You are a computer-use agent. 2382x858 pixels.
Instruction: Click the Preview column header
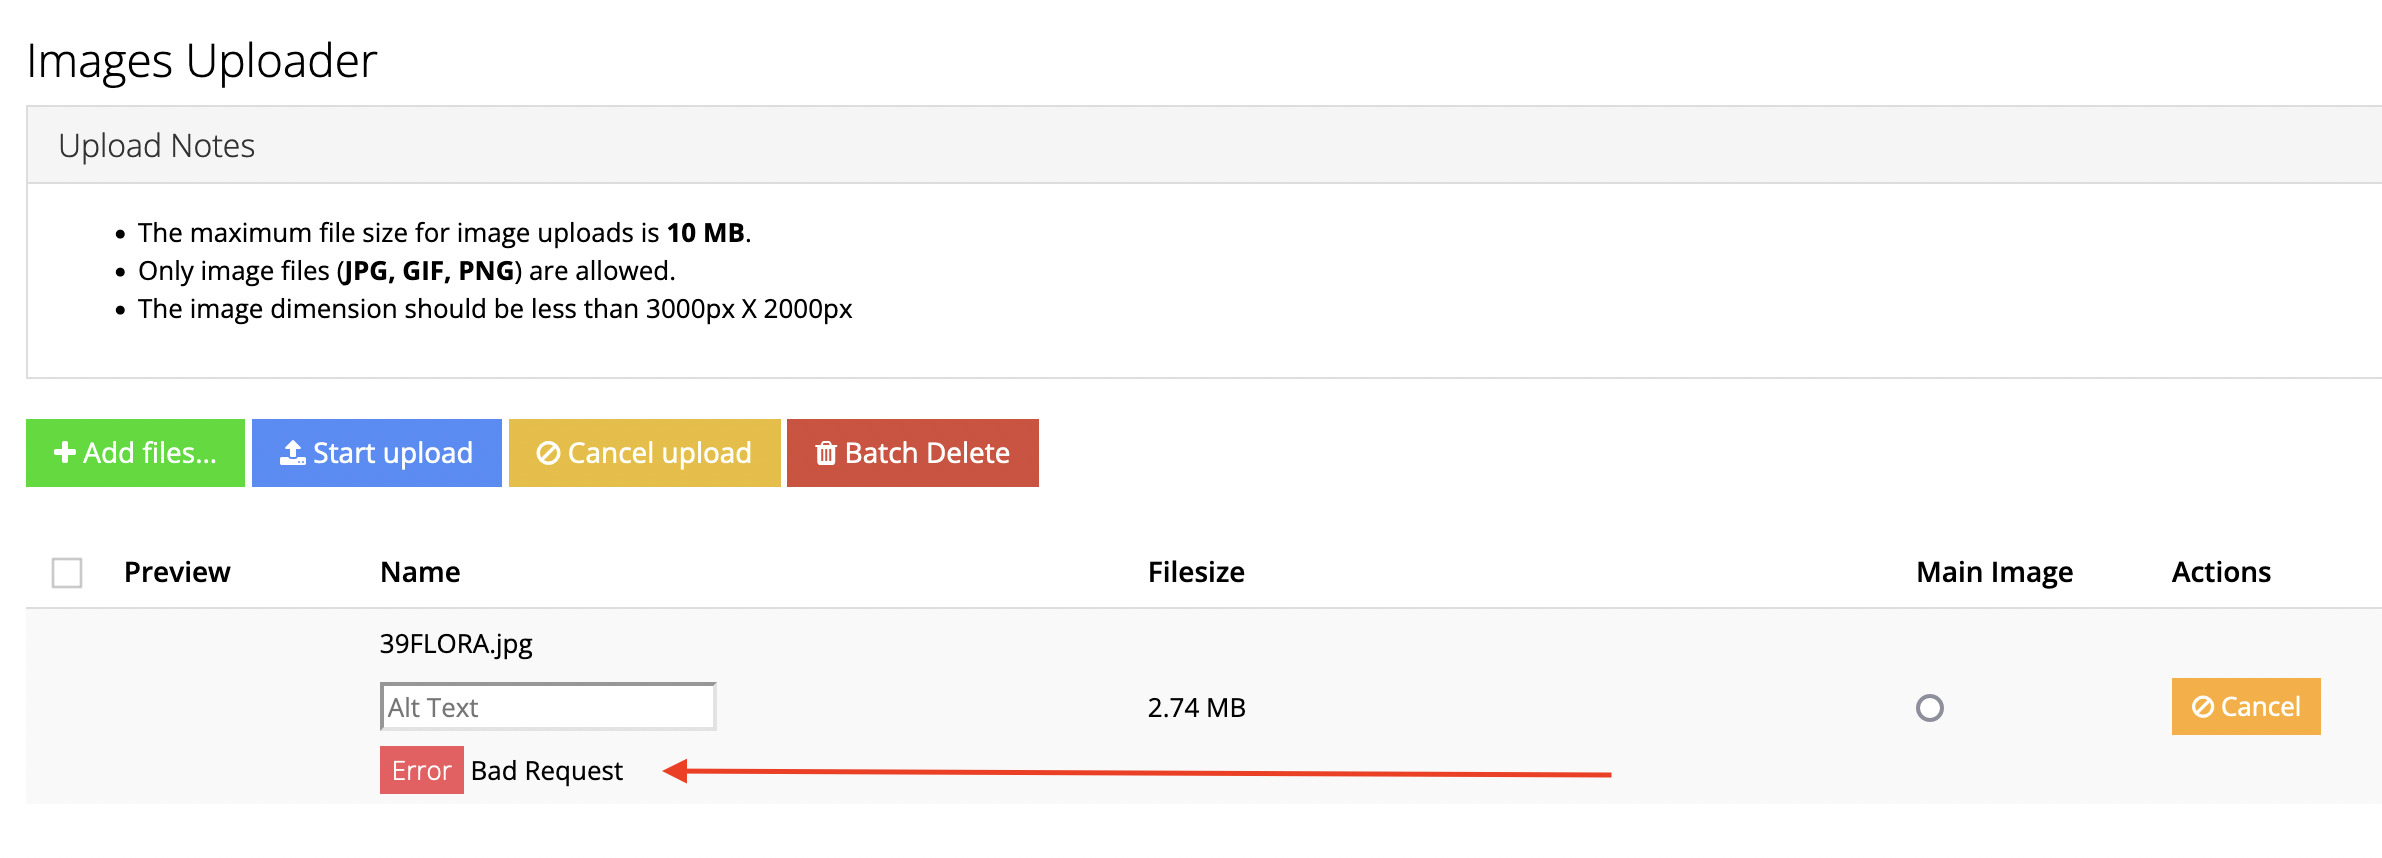click(177, 572)
